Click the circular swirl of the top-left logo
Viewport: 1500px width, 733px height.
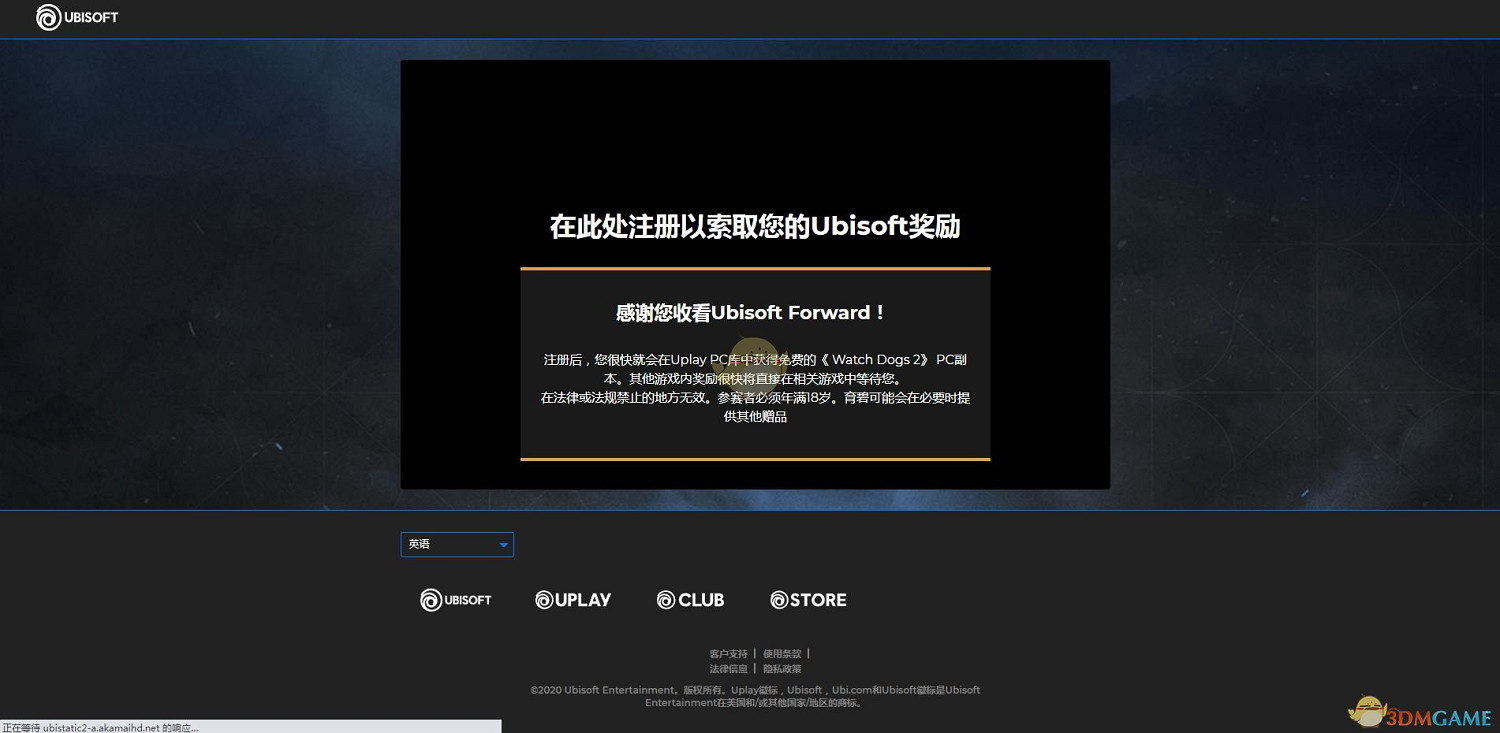[47, 17]
